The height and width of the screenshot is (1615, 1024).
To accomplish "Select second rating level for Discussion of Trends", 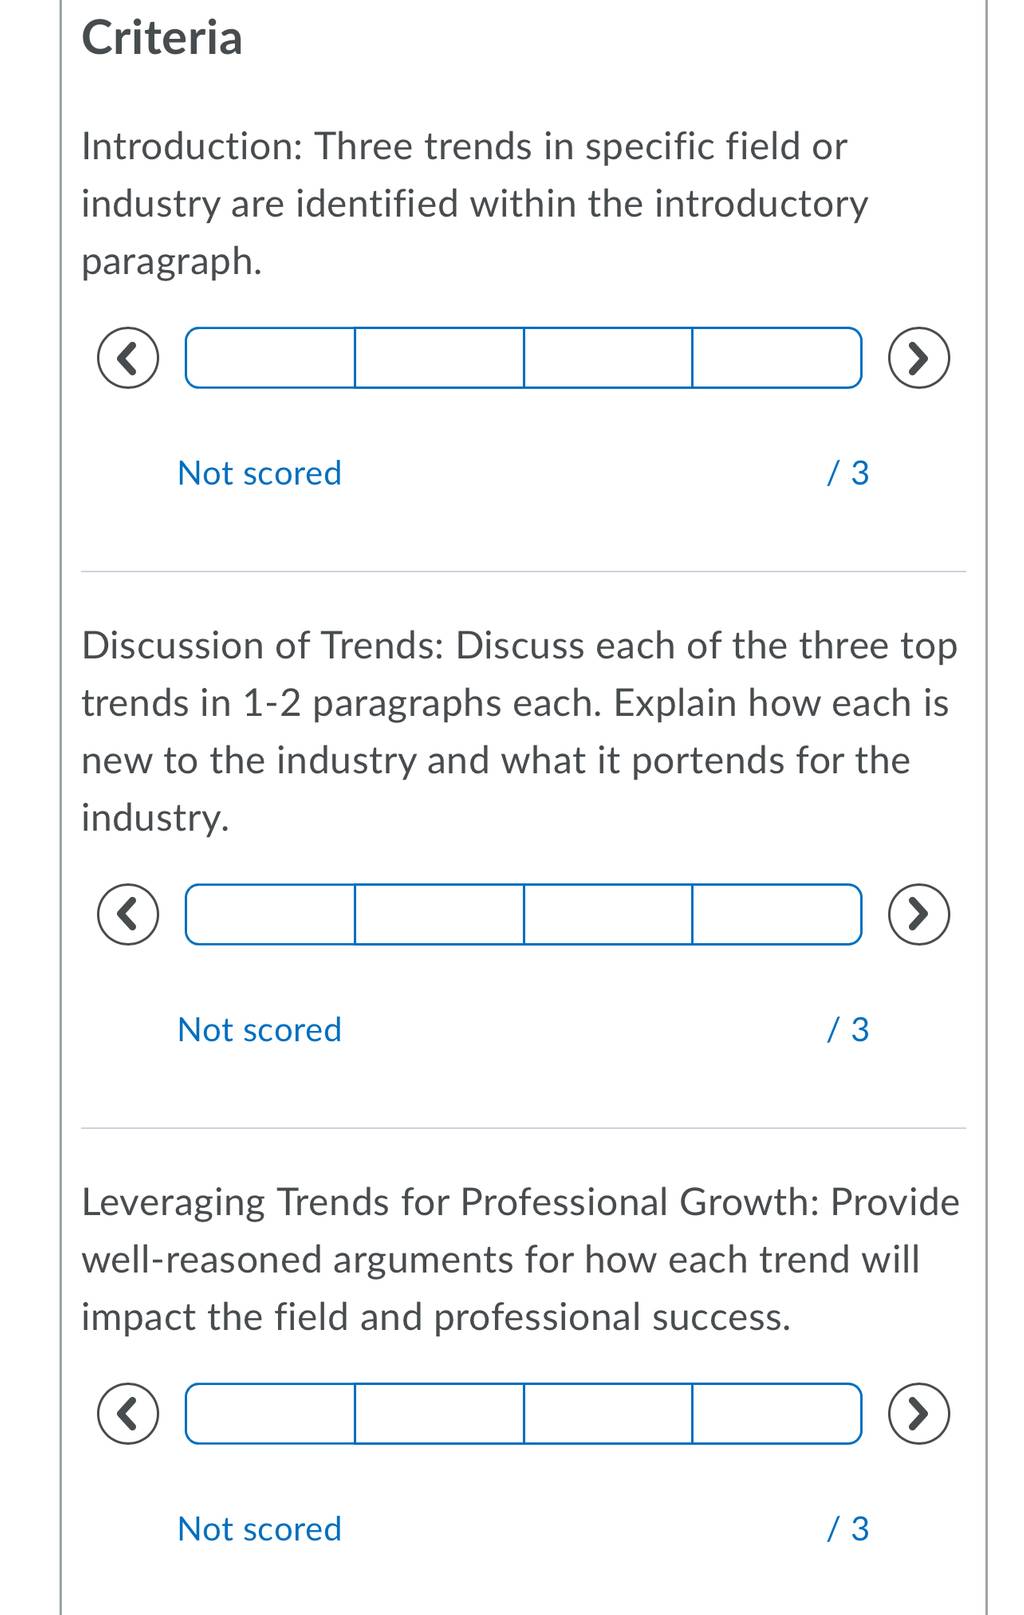I will point(439,914).
